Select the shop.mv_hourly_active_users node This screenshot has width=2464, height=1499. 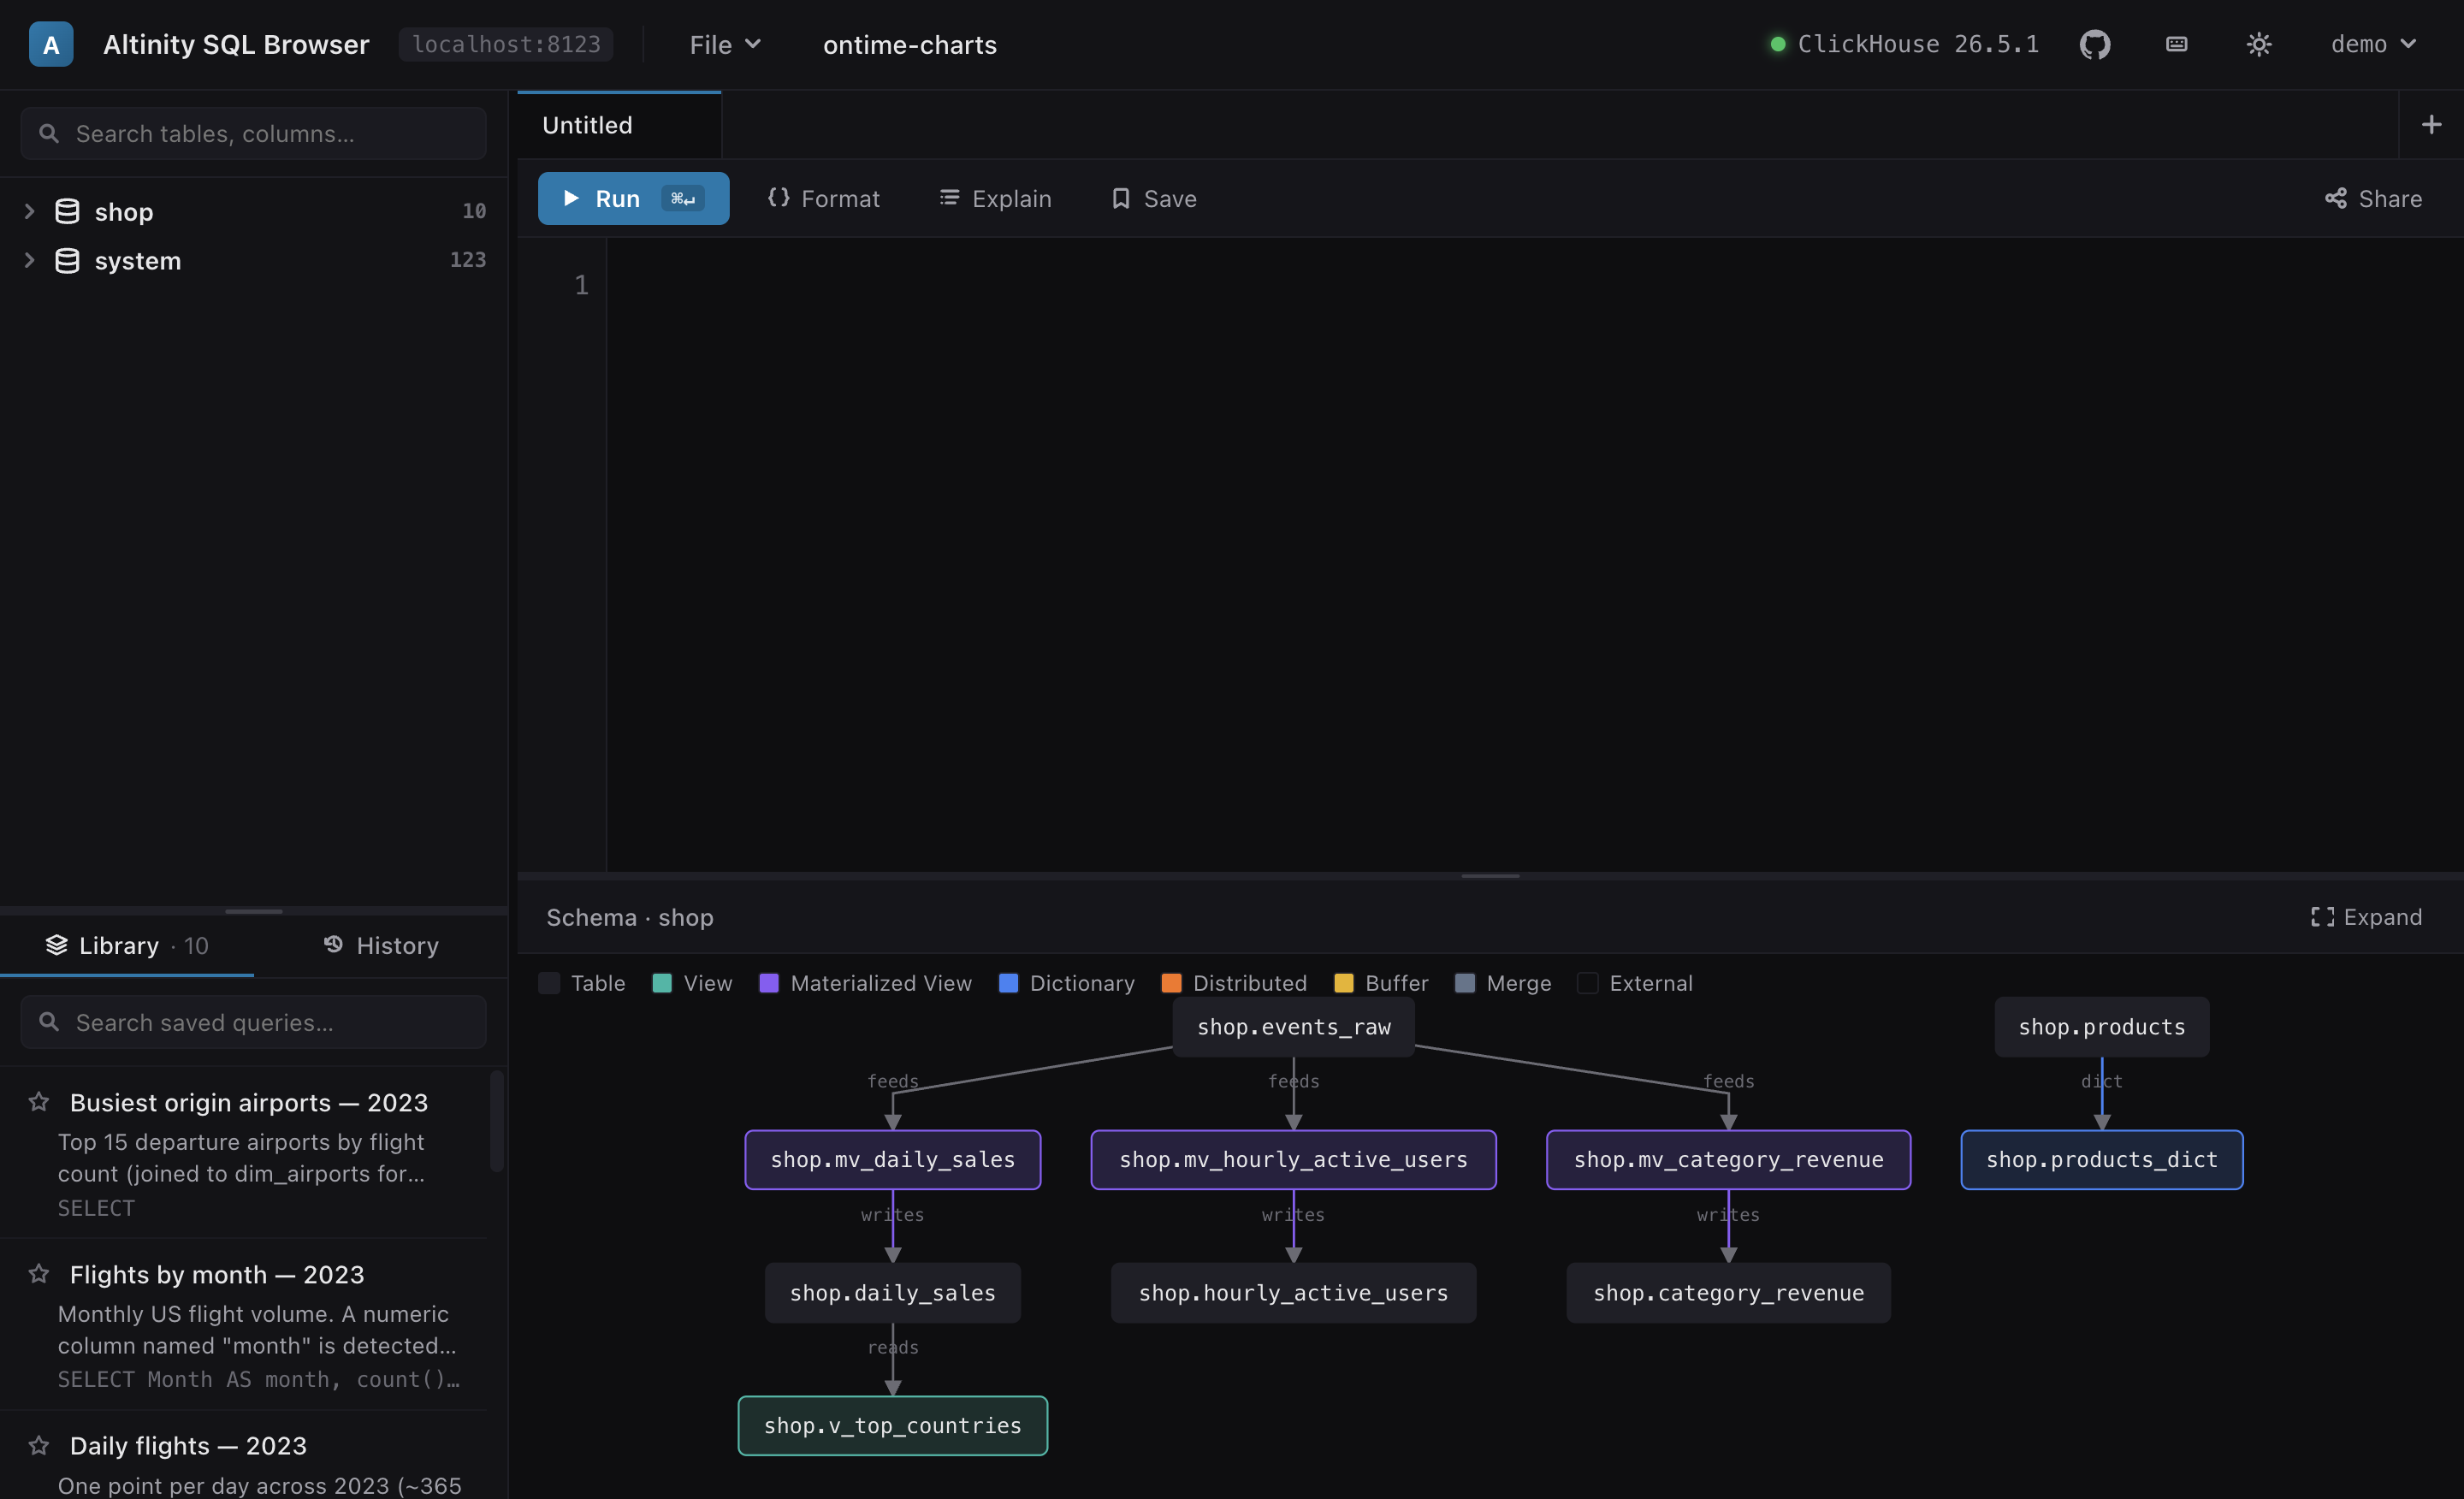(x=1293, y=1159)
